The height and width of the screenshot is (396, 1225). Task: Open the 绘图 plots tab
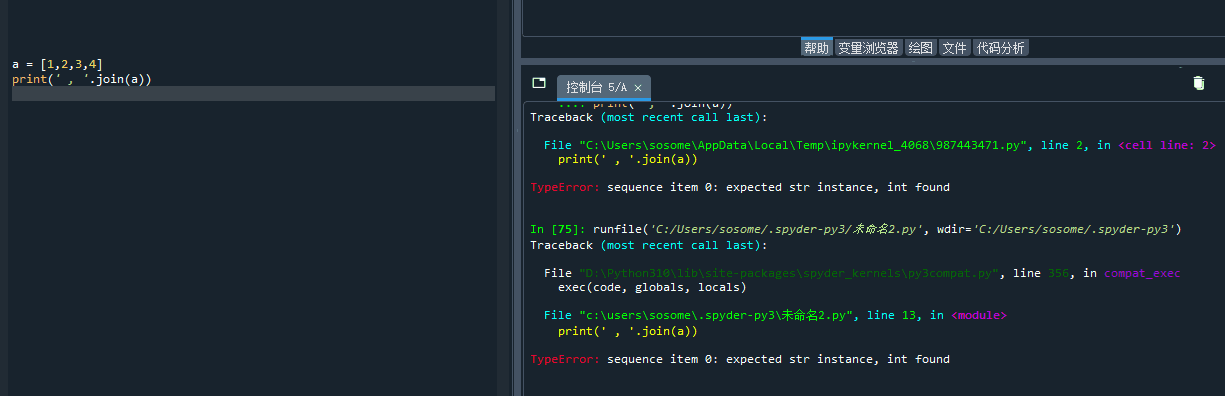pyautogui.click(x=919, y=48)
